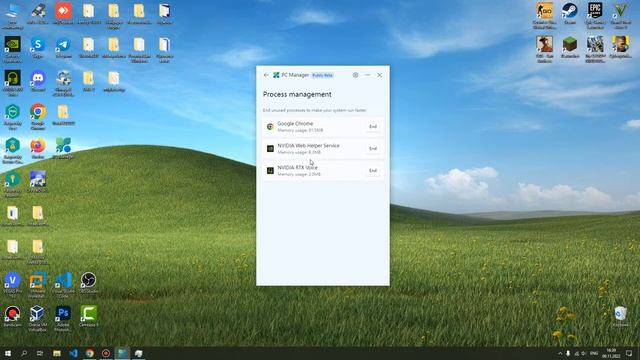Select PC Manager desktop shortcut
640x360 pixels.
point(63,149)
